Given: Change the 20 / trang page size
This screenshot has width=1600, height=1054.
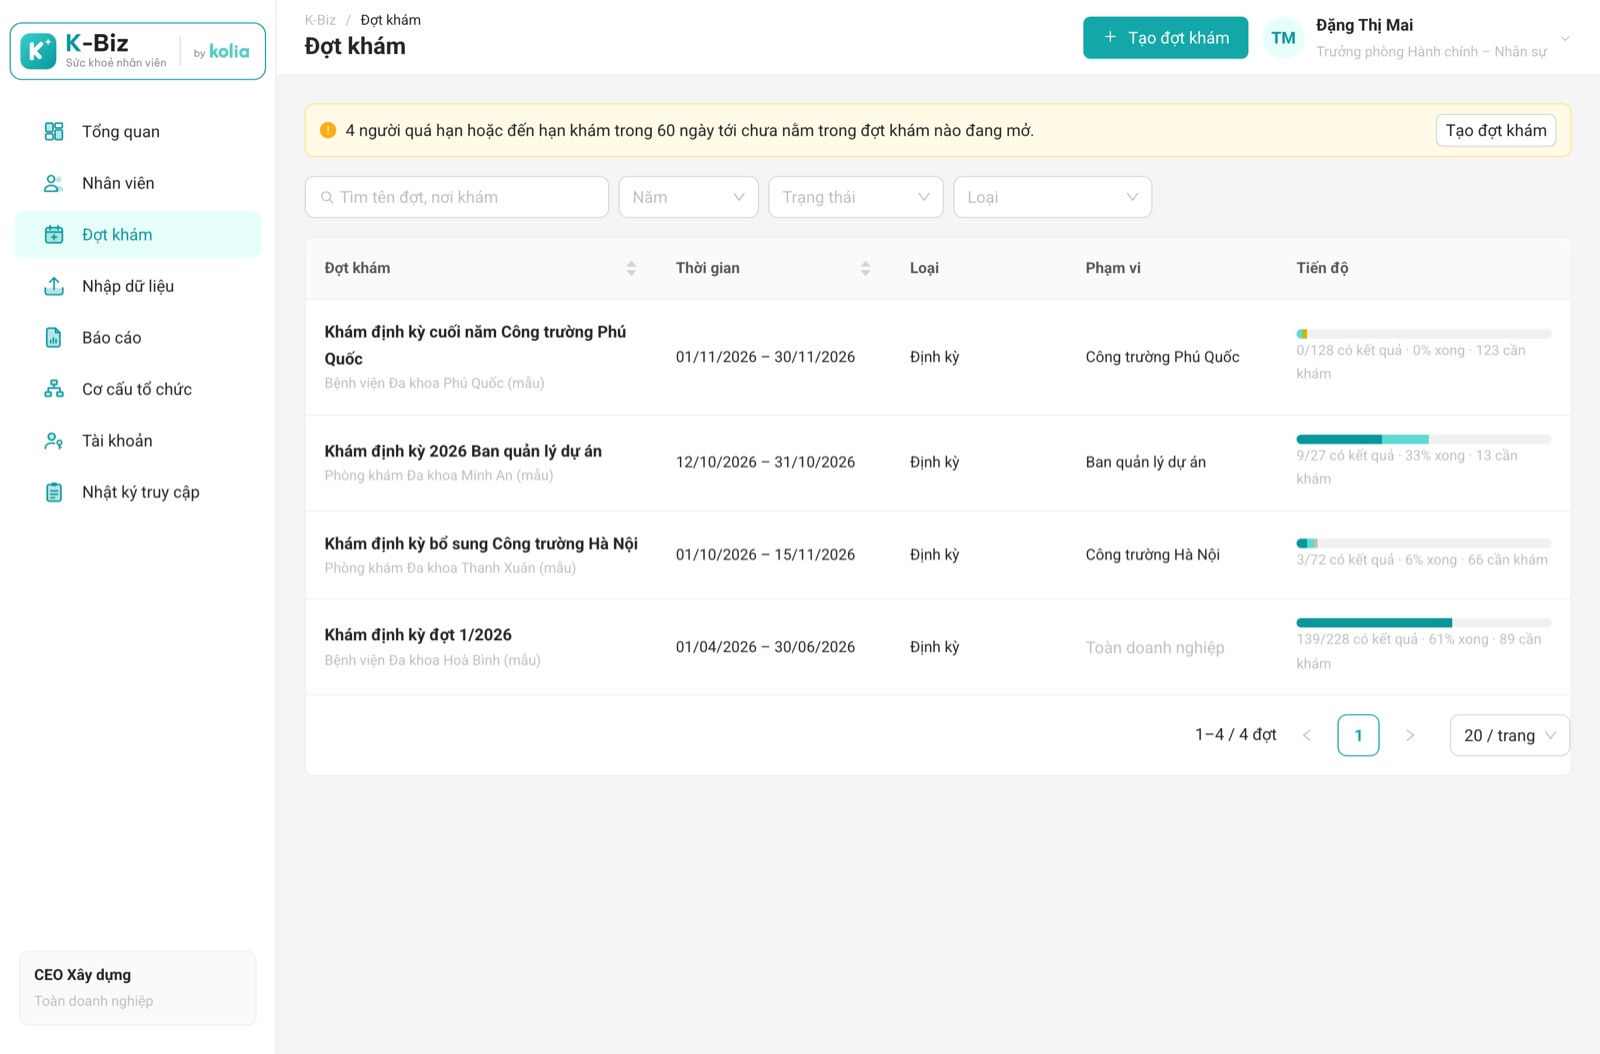Looking at the screenshot, I should (x=1510, y=735).
